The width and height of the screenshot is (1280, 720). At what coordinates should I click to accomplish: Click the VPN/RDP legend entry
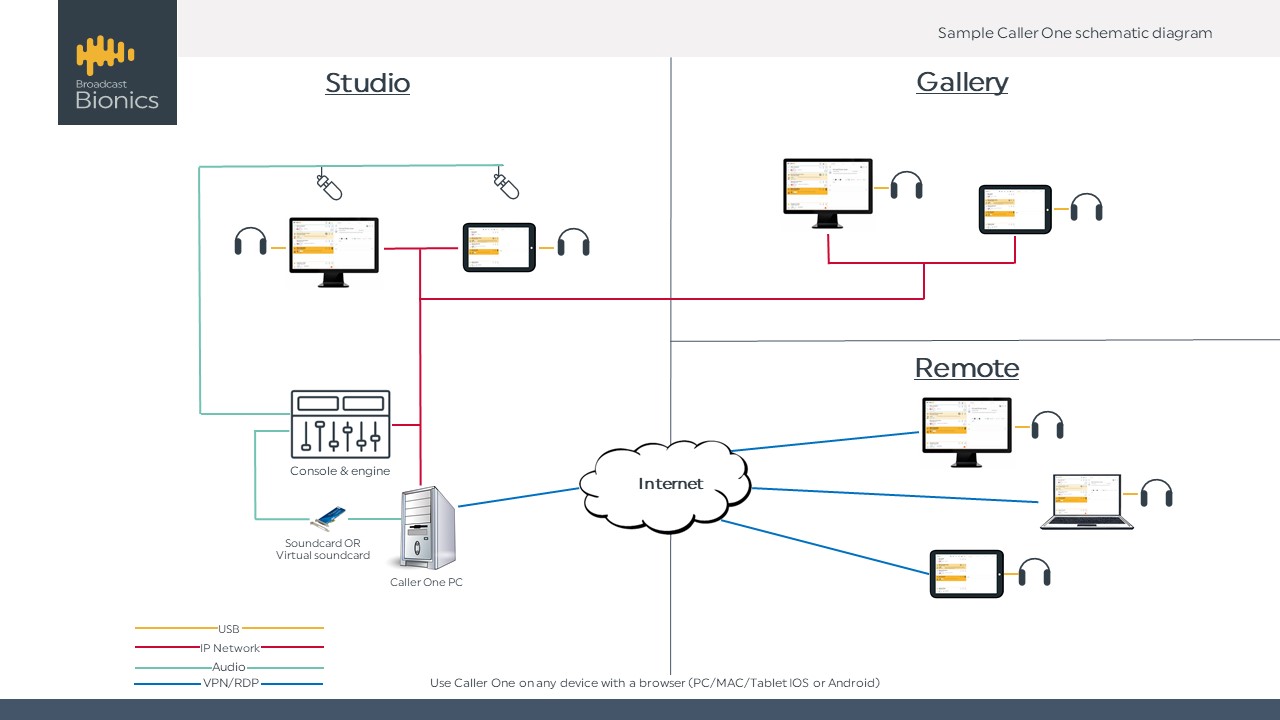[x=229, y=684]
